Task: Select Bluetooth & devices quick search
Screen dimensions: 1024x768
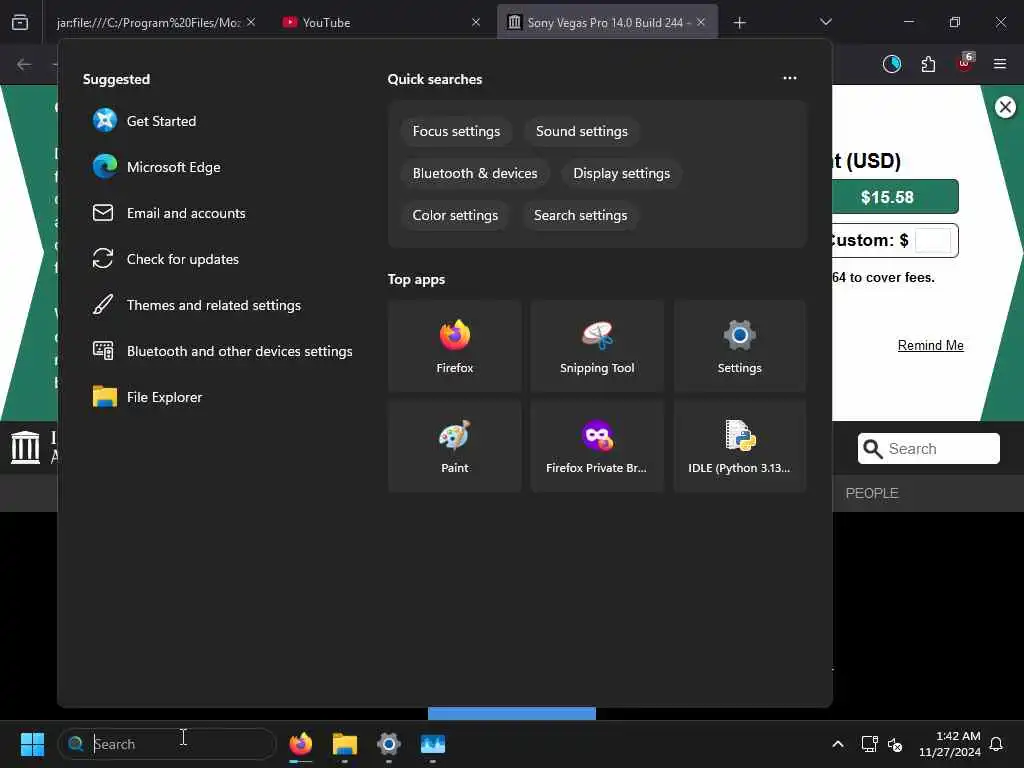Action: (475, 173)
